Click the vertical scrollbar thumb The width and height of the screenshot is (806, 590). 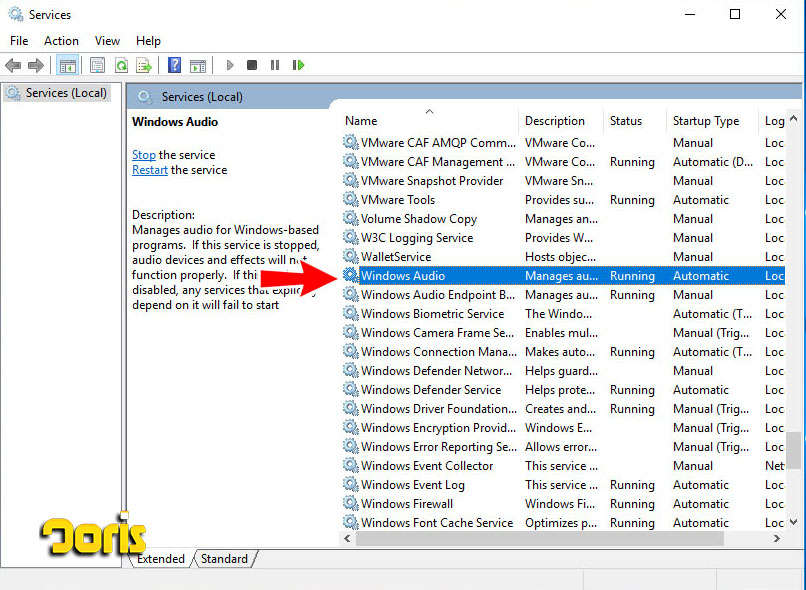click(793, 450)
